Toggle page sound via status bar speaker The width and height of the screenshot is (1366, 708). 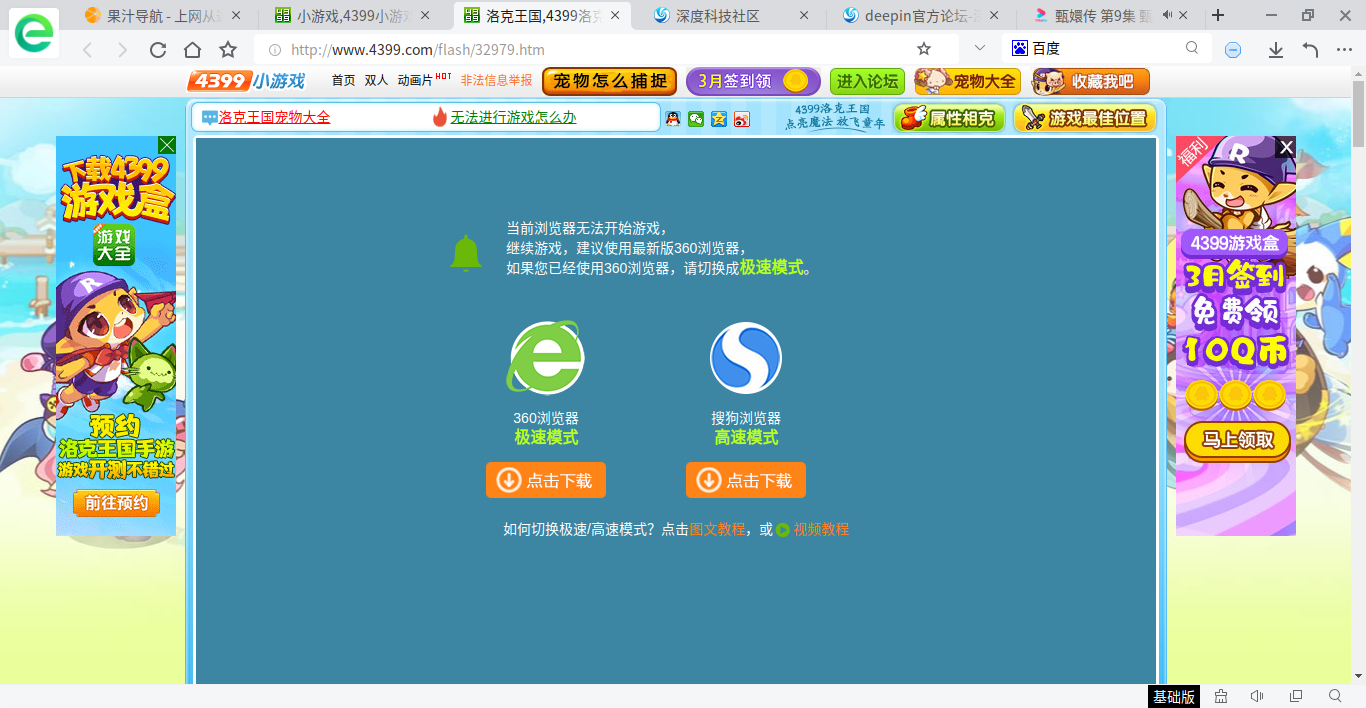tap(1258, 696)
